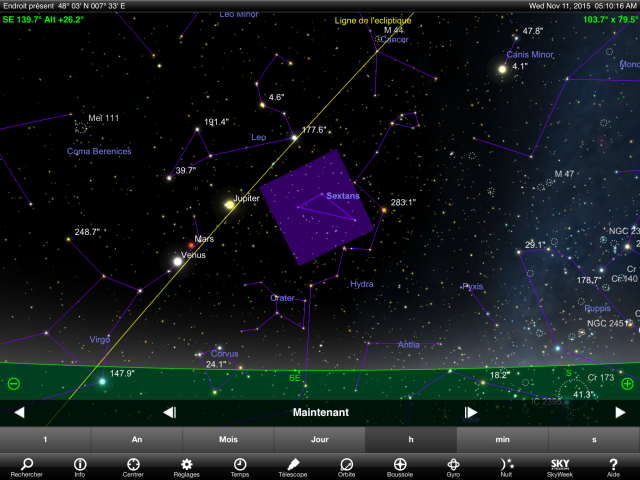Tap the 103.7° x 79.5° field readout

(x=610, y=19)
